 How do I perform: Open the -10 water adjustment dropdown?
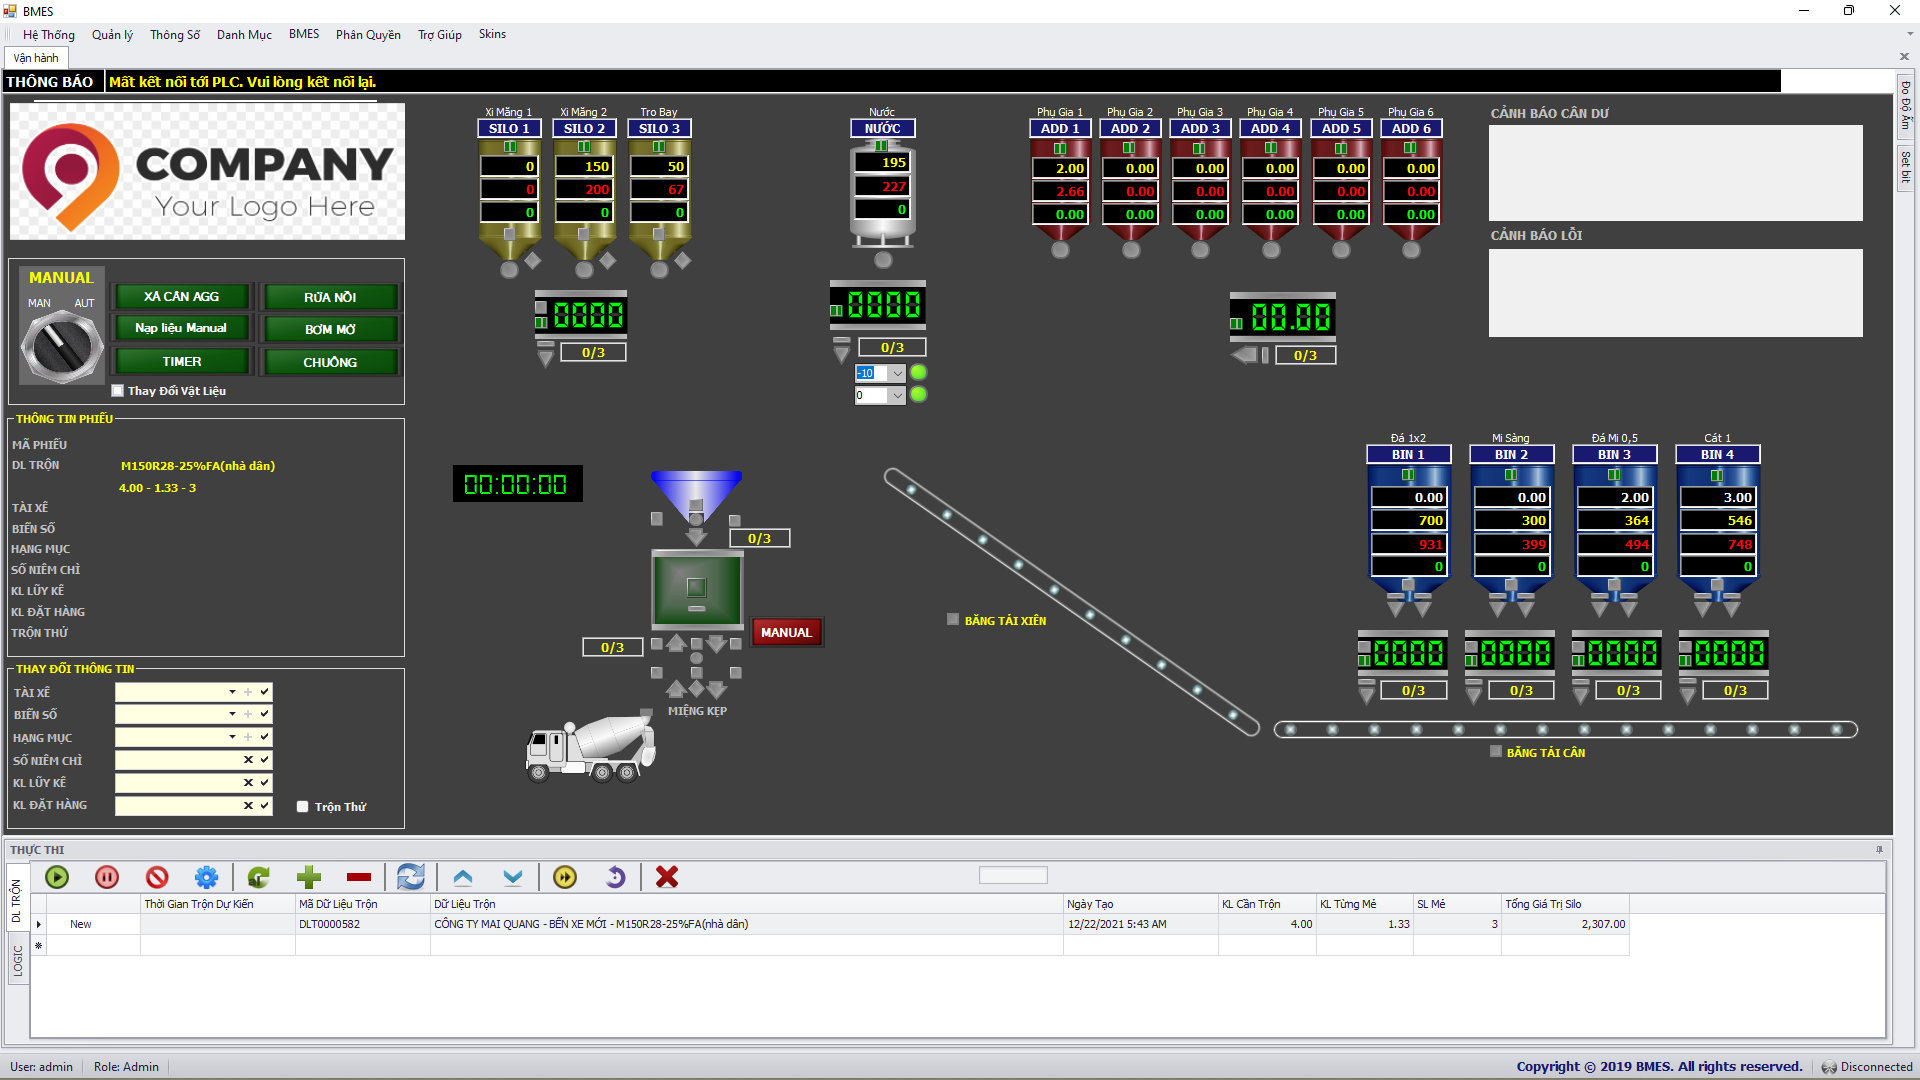897,373
